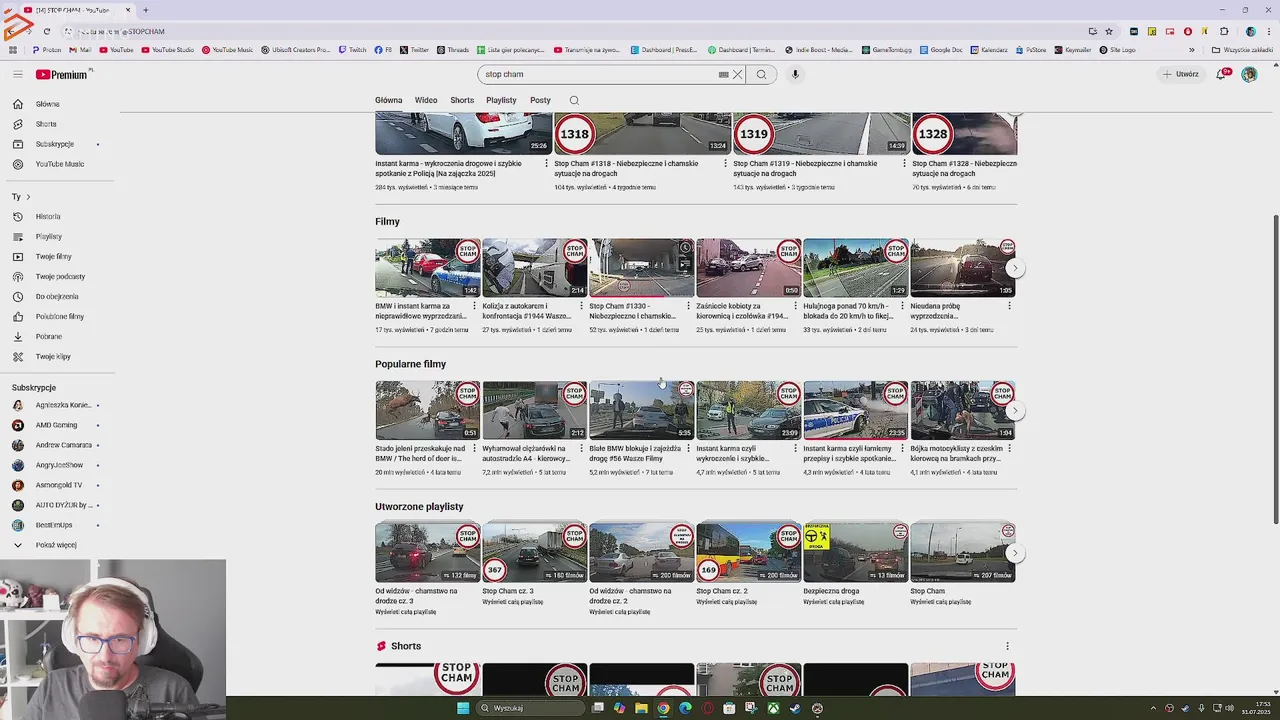Expand subscriptions with 'Pokaż więcej'
1280x720 pixels.
tap(57, 545)
